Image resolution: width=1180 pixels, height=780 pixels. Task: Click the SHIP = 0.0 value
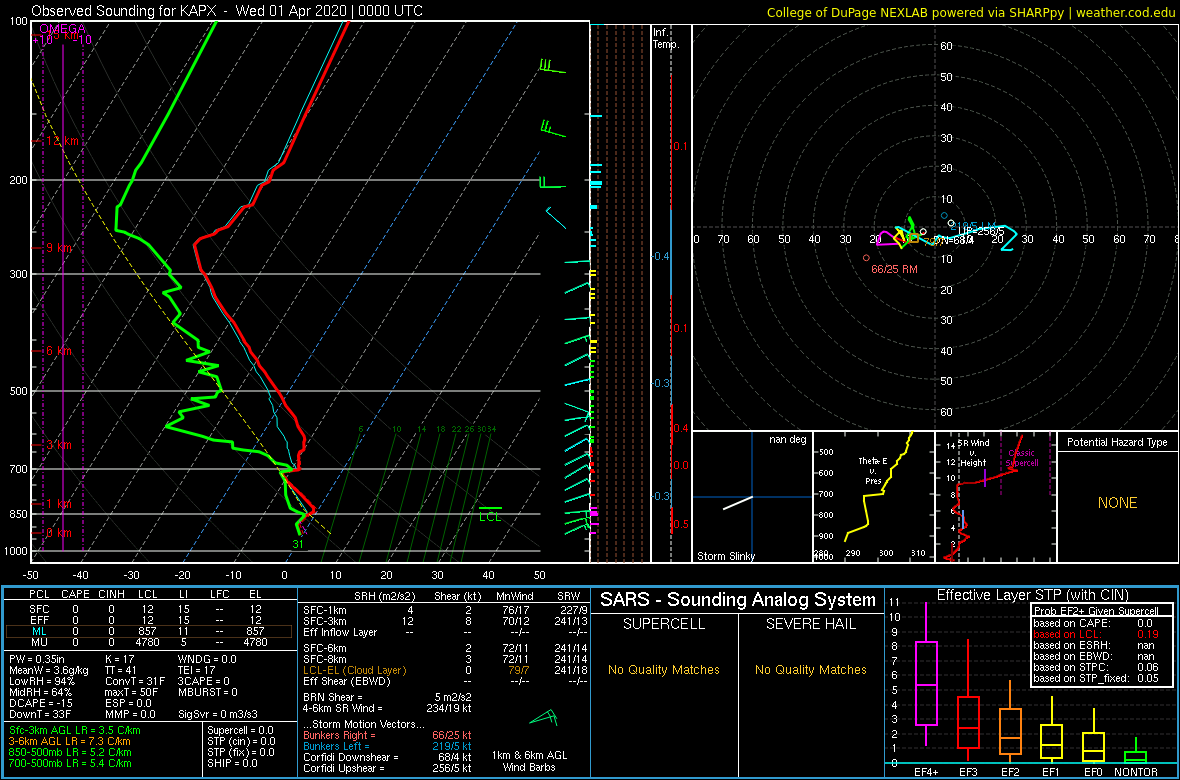click(x=232, y=763)
